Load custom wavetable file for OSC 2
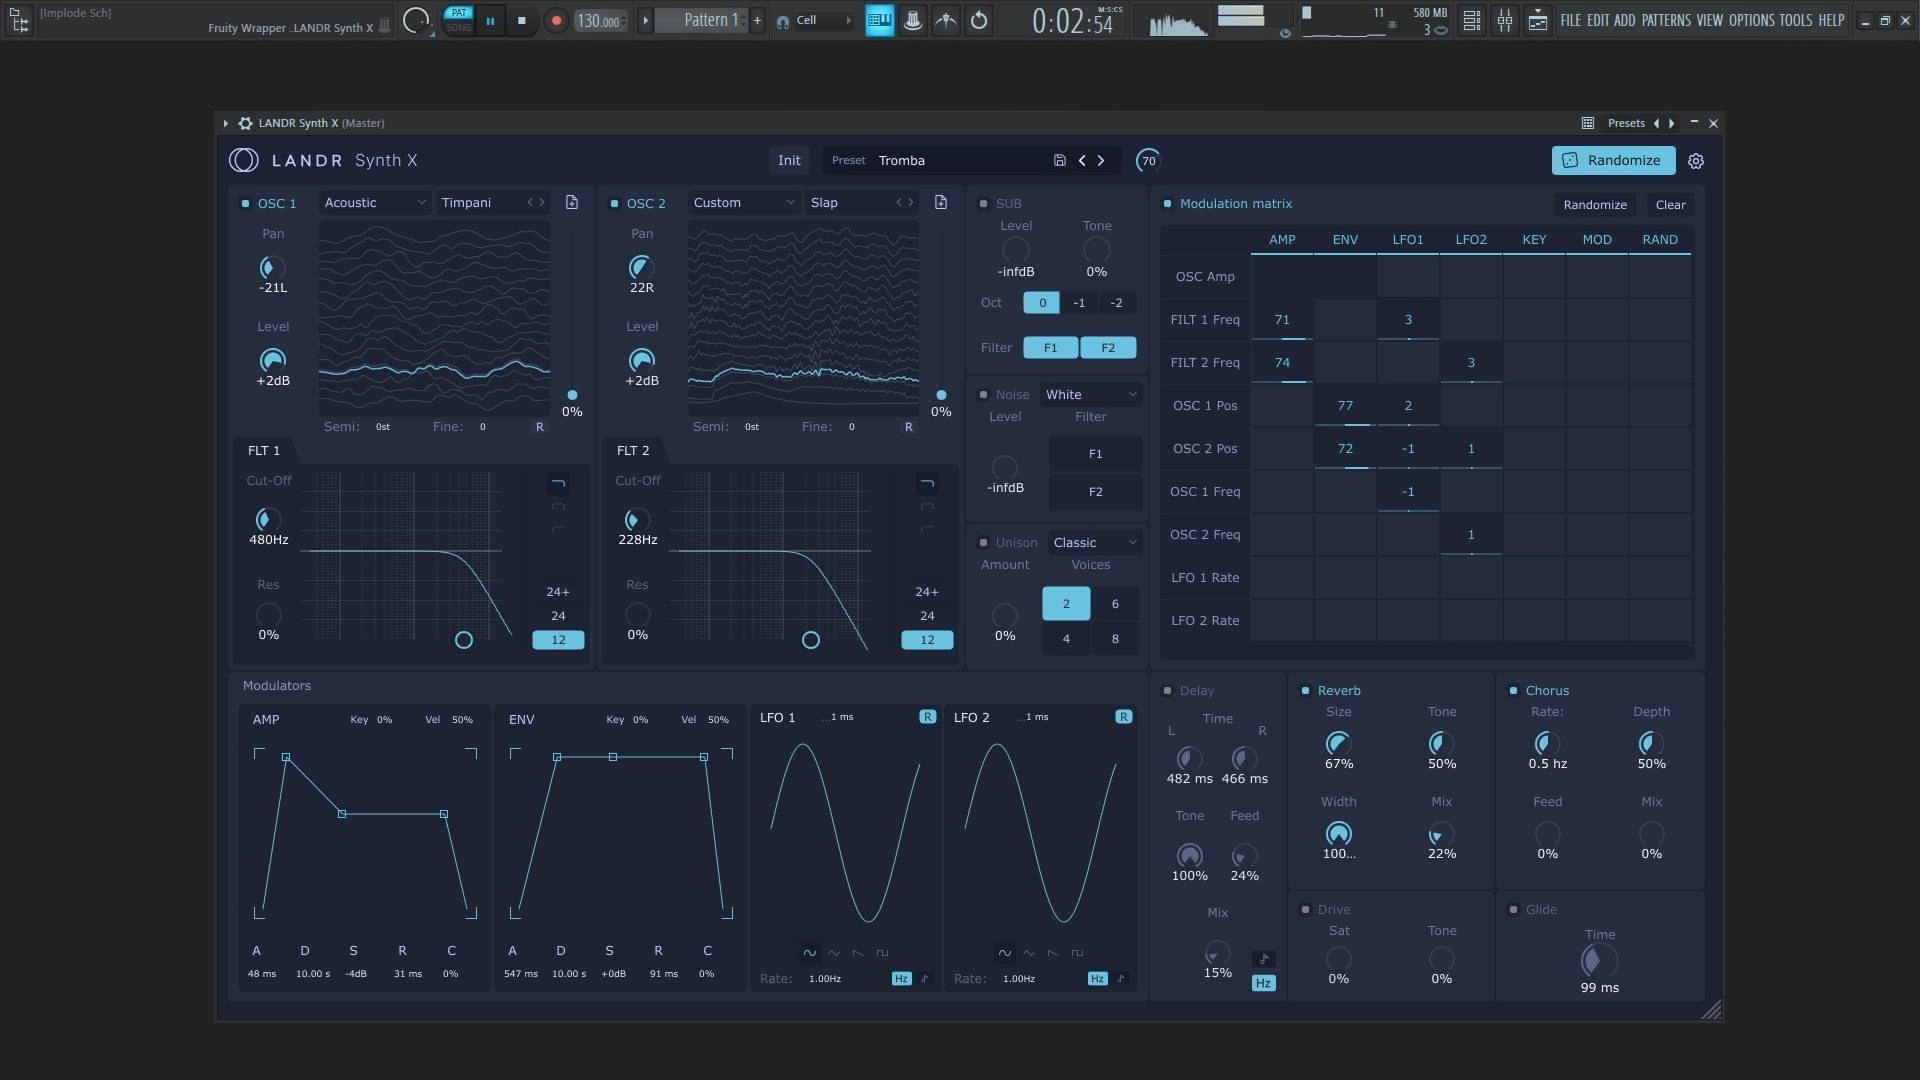The height and width of the screenshot is (1080, 1920). 941,203
